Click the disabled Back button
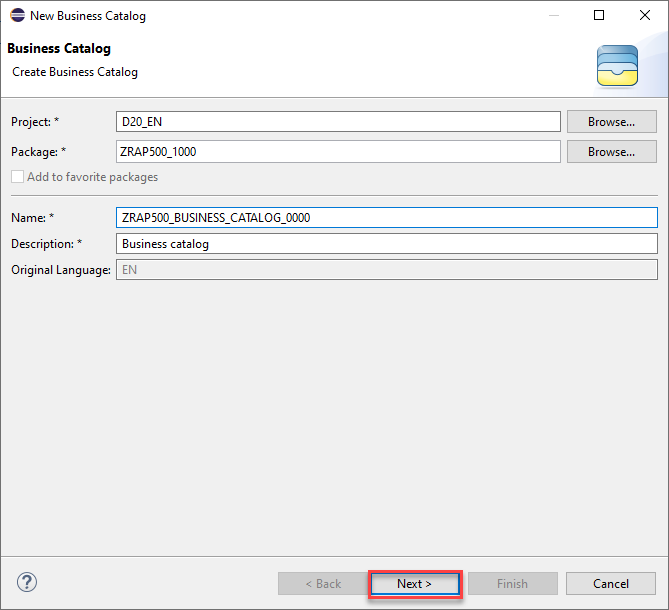Screen dimensions: 669x610 click(x=323, y=584)
